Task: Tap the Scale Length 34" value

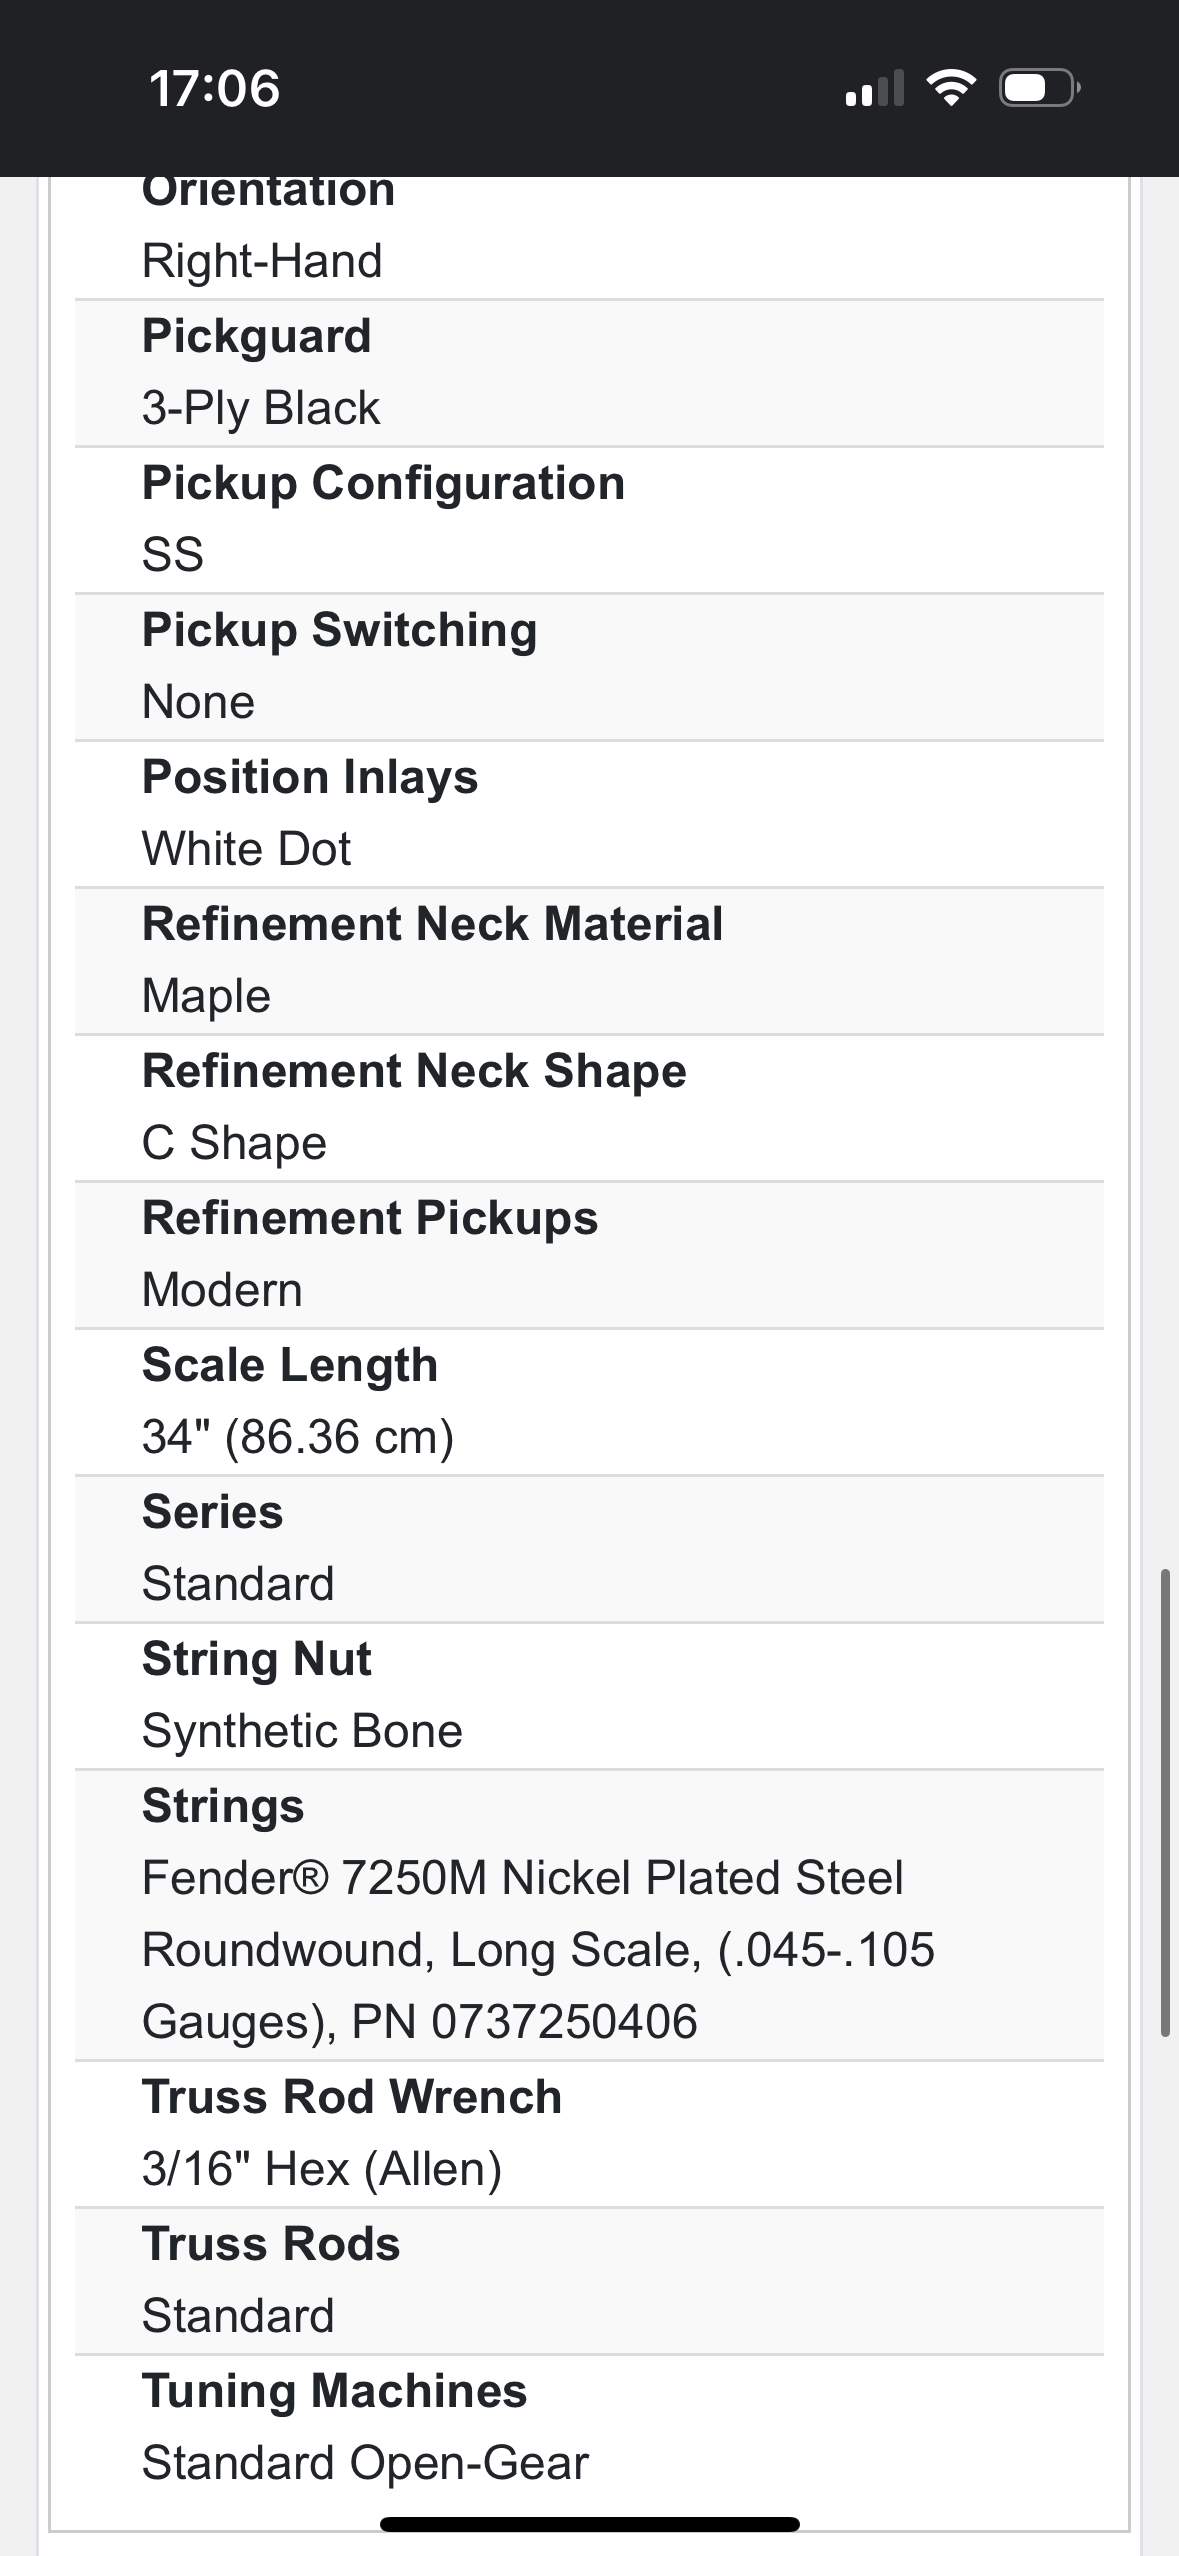Action: click(297, 1437)
